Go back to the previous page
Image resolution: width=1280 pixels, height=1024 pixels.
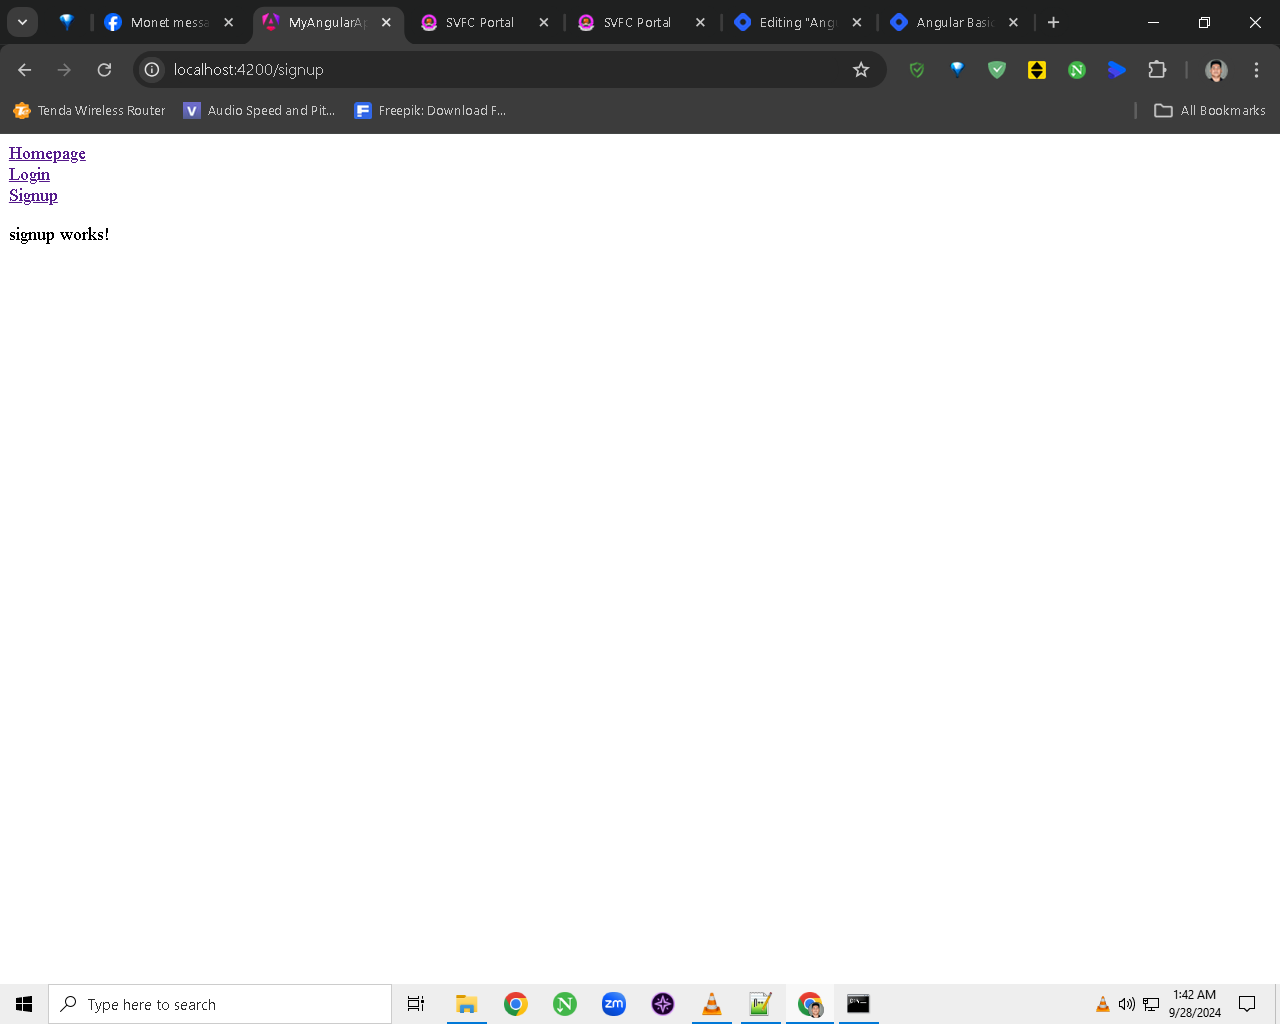[25, 70]
